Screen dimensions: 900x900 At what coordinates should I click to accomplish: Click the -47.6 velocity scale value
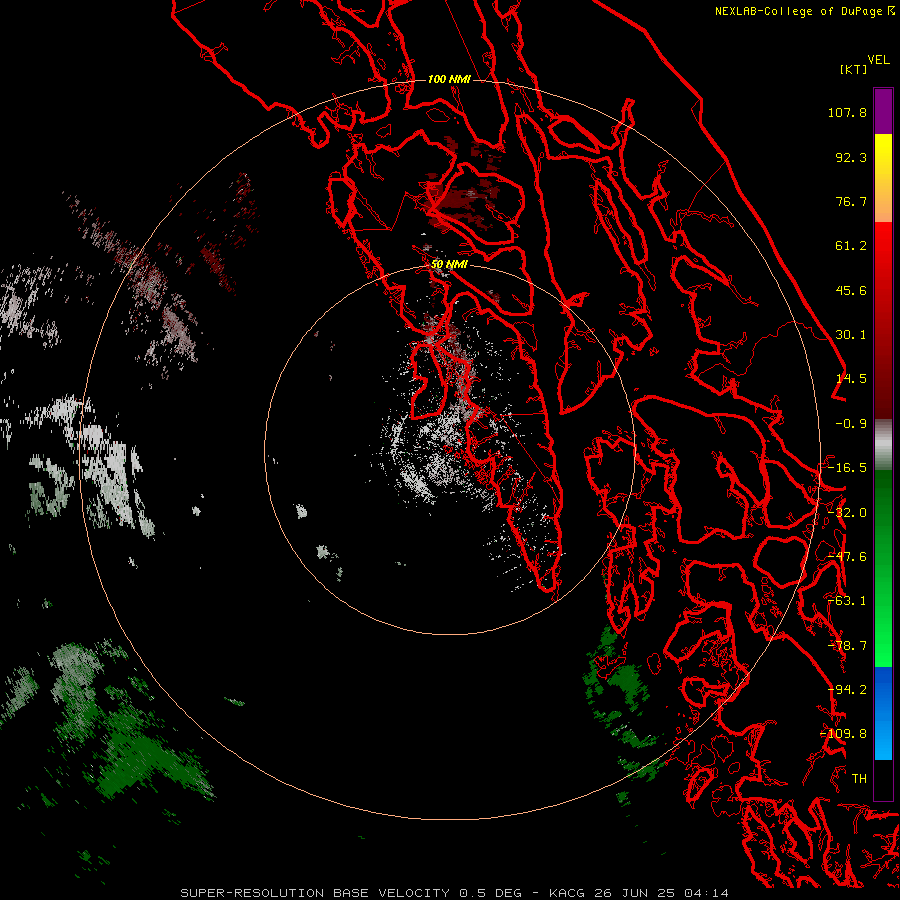pos(847,557)
